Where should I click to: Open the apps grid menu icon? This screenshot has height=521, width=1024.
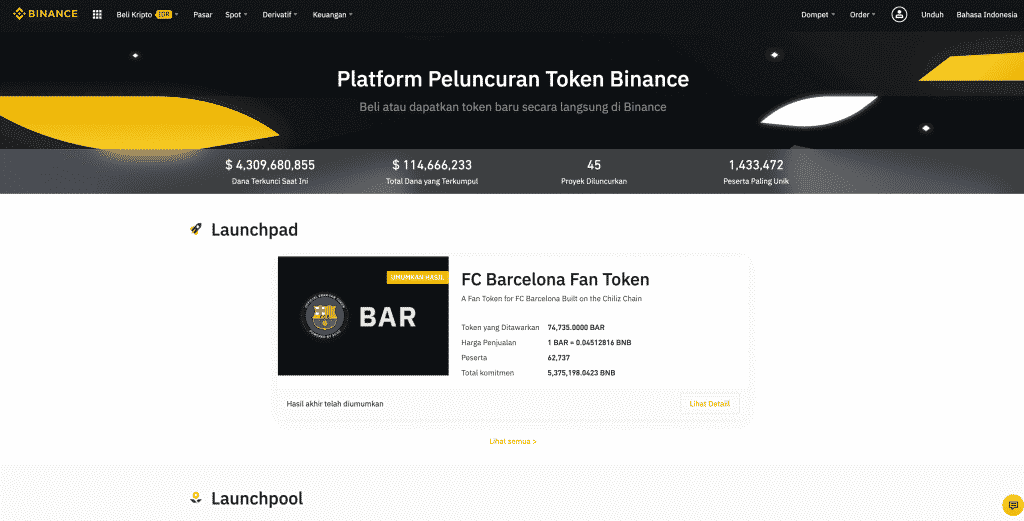[97, 15]
